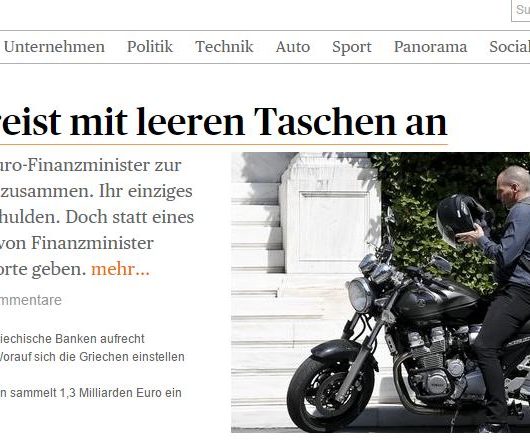Open the Auto section

293,47
